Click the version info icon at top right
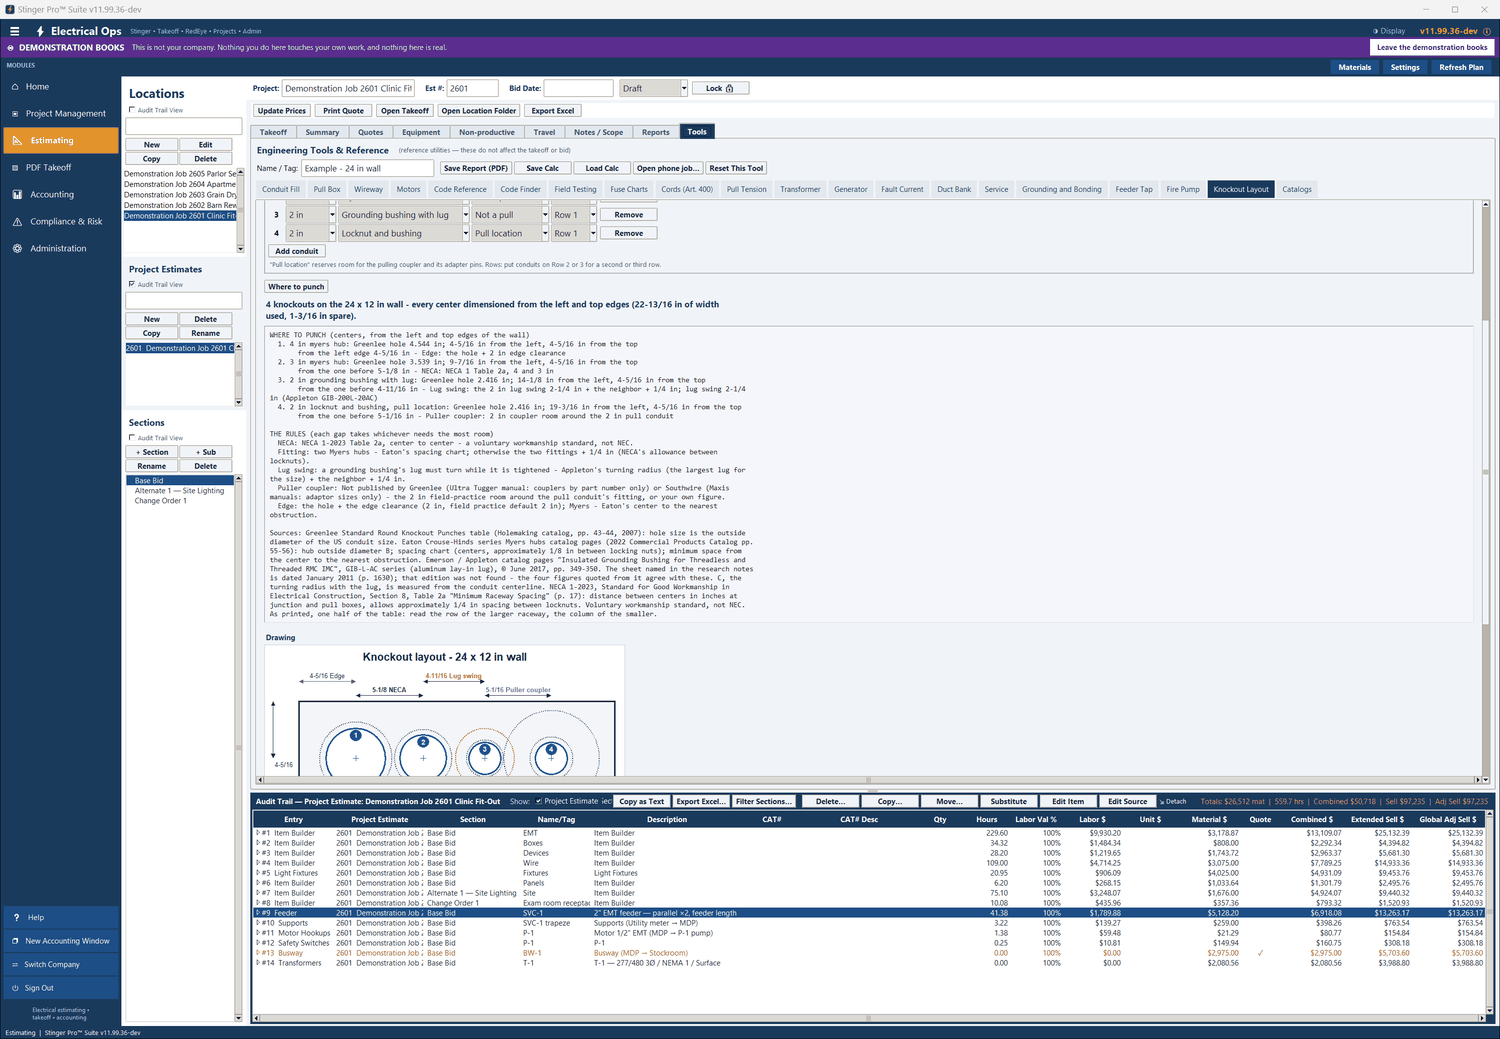 point(1487,31)
